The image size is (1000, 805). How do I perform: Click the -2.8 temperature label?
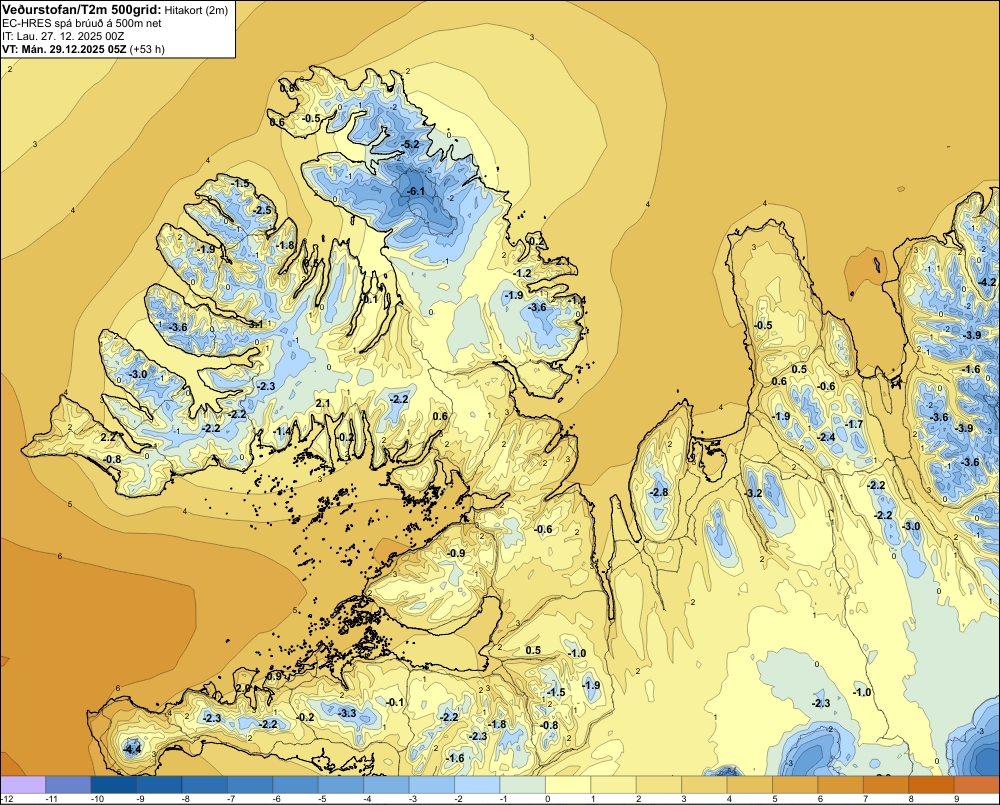click(659, 492)
